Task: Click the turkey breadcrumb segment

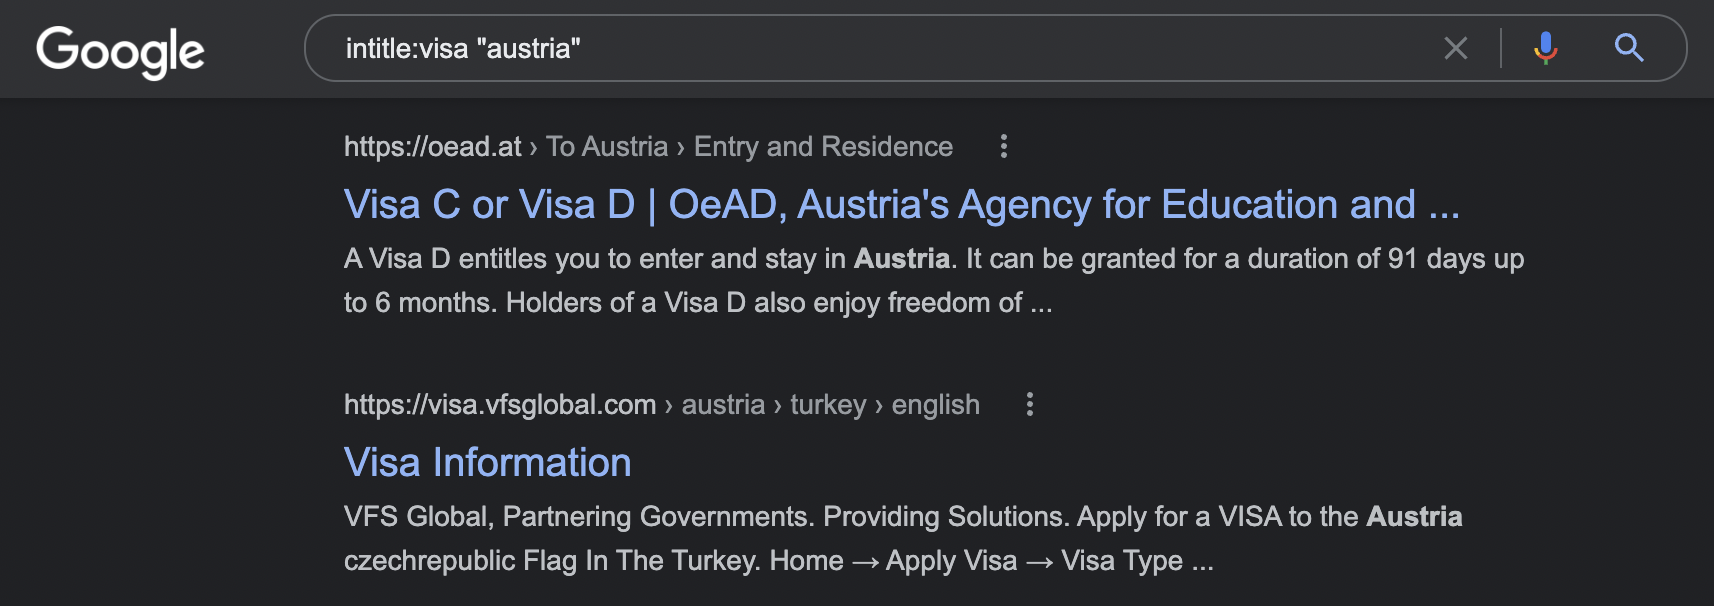Action: pyautogui.click(x=828, y=405)
